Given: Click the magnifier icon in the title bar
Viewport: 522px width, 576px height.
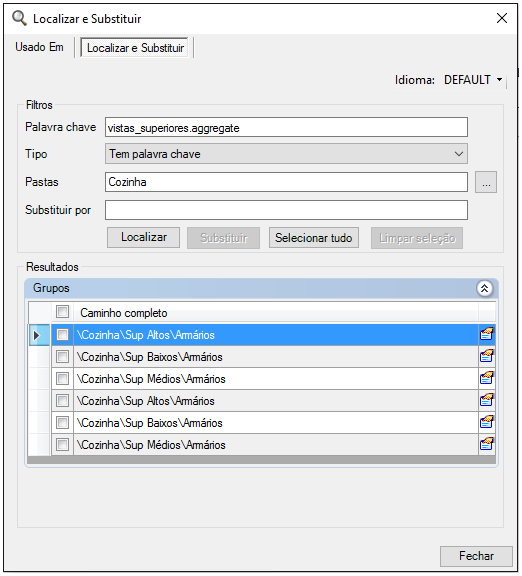Looking at the screenshot, I should 19,18.
